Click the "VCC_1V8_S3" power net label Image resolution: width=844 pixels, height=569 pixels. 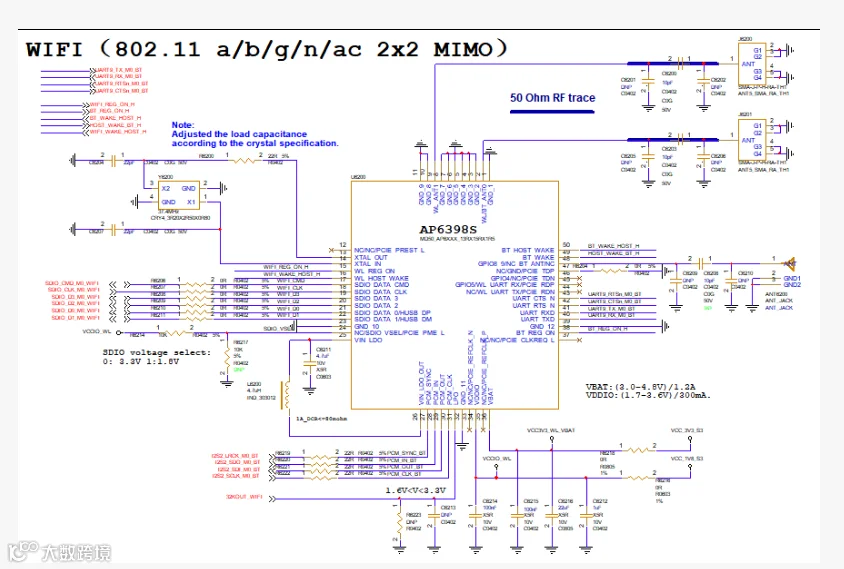686,459
